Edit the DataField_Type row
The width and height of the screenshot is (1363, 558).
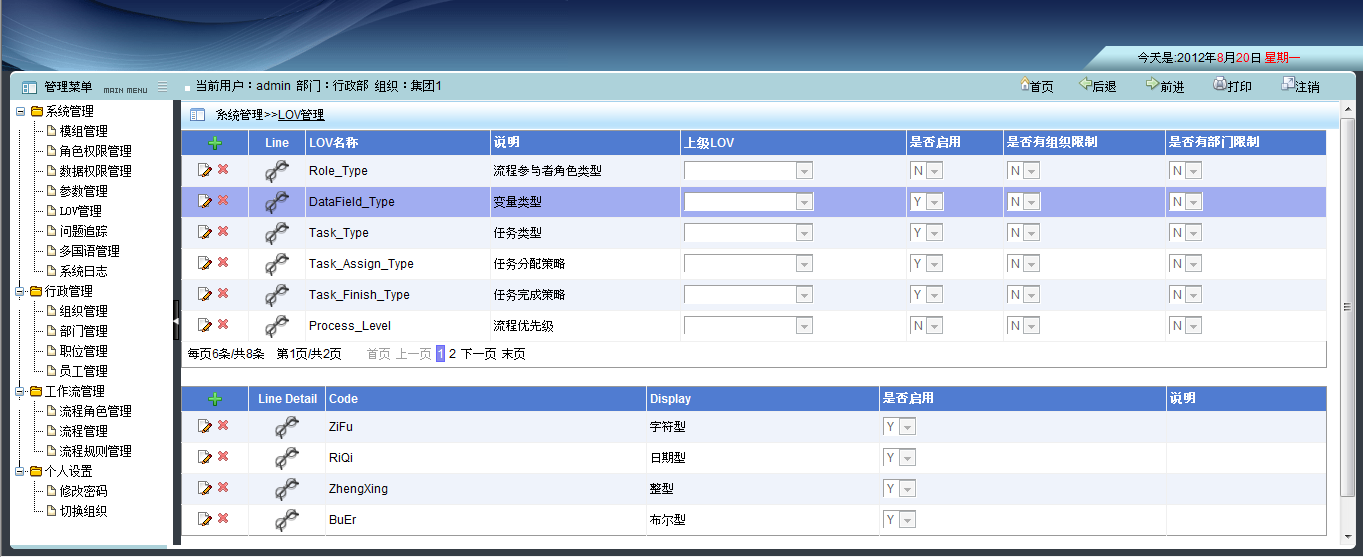pyautogui.click(x=205, y=201)
